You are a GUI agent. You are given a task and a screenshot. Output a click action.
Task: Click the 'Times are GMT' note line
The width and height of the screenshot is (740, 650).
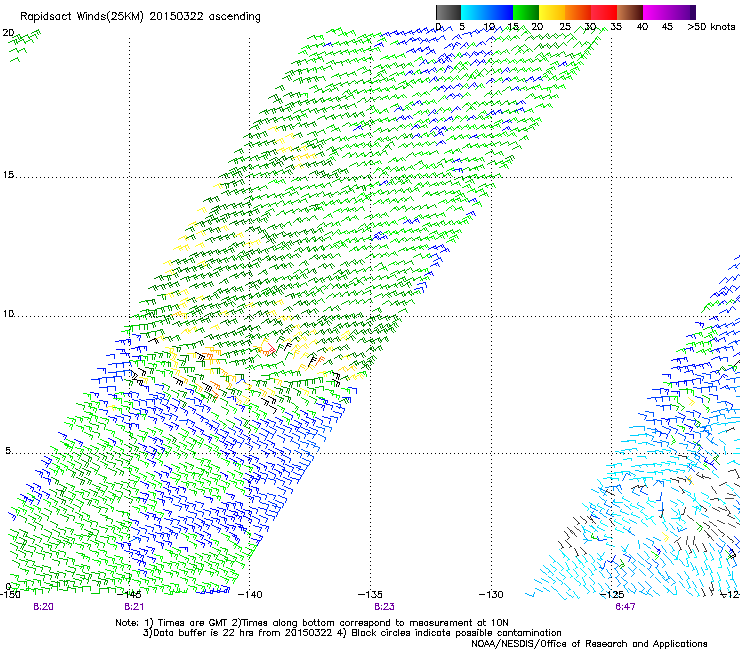[311, 623]
